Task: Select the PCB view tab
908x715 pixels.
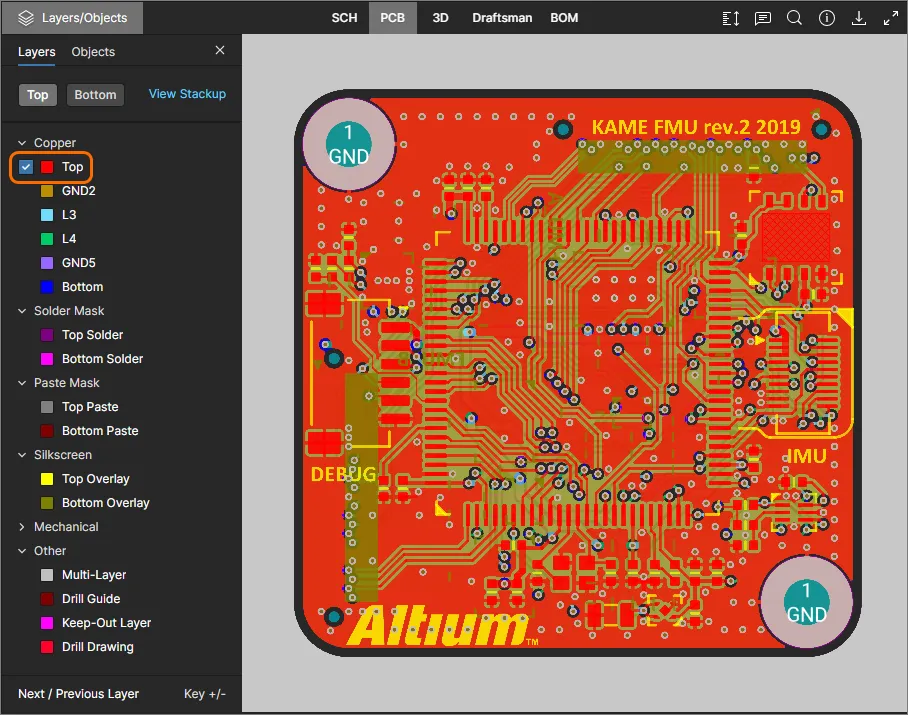Action: tap(393, 18)
